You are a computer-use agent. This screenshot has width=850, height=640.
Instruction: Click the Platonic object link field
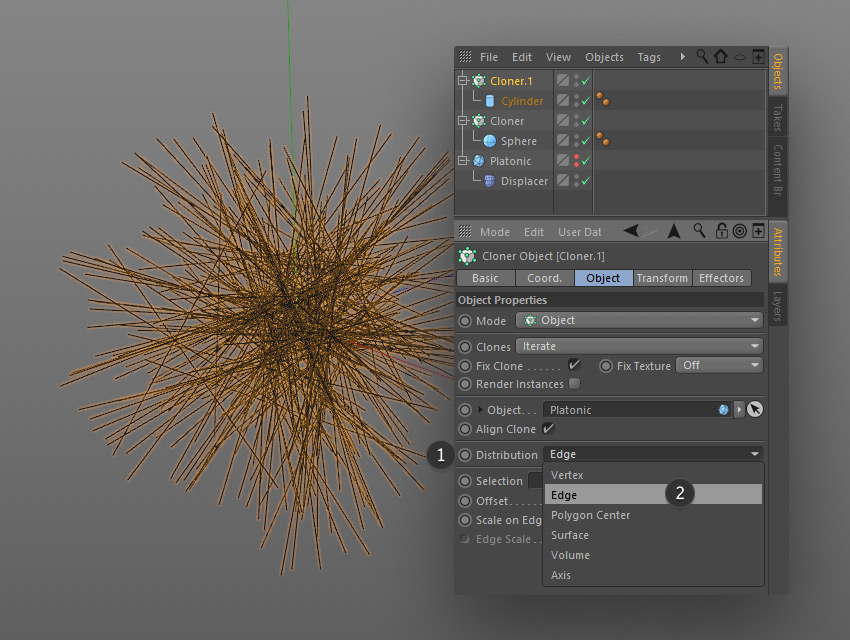[638, 410]
